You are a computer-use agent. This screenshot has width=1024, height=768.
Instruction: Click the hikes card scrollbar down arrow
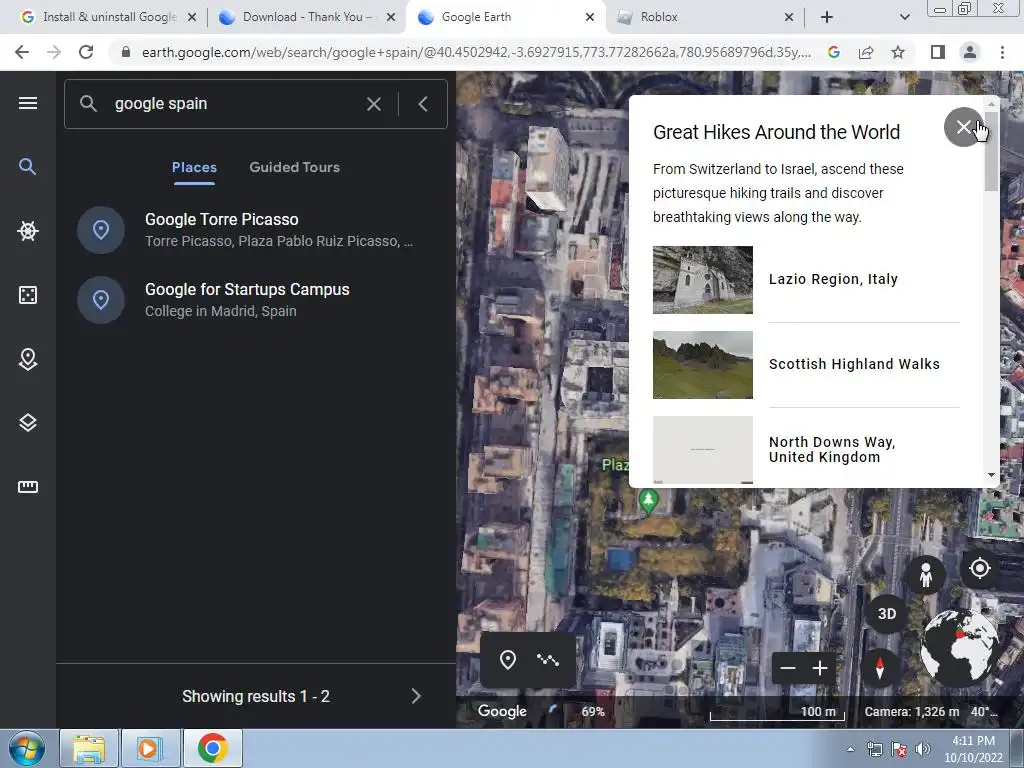coord(992,475)
